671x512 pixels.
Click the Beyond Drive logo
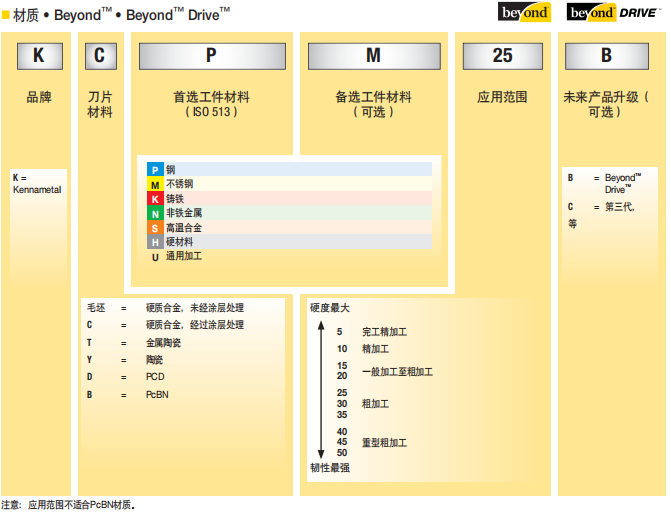point(612,13)
